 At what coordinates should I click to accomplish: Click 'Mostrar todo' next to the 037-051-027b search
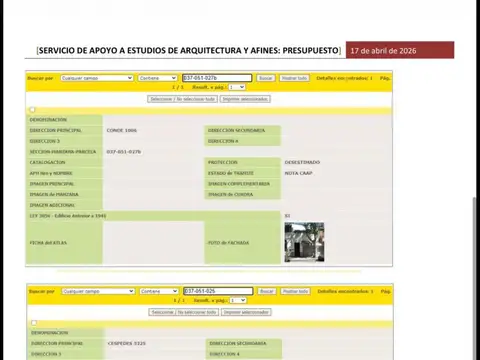coord(294,78)
